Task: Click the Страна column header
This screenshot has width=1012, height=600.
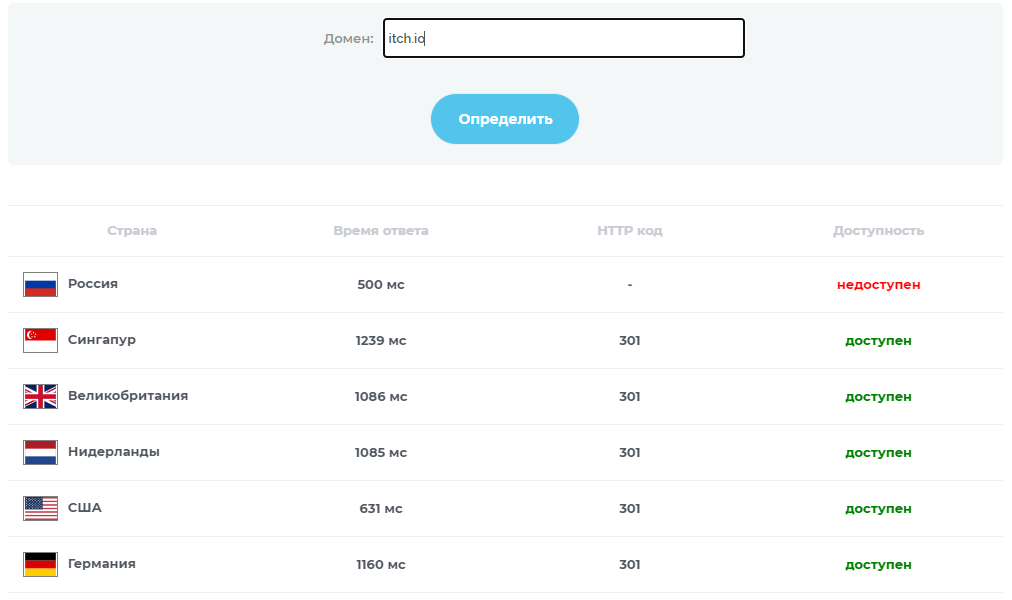Action: click(132, 231)
